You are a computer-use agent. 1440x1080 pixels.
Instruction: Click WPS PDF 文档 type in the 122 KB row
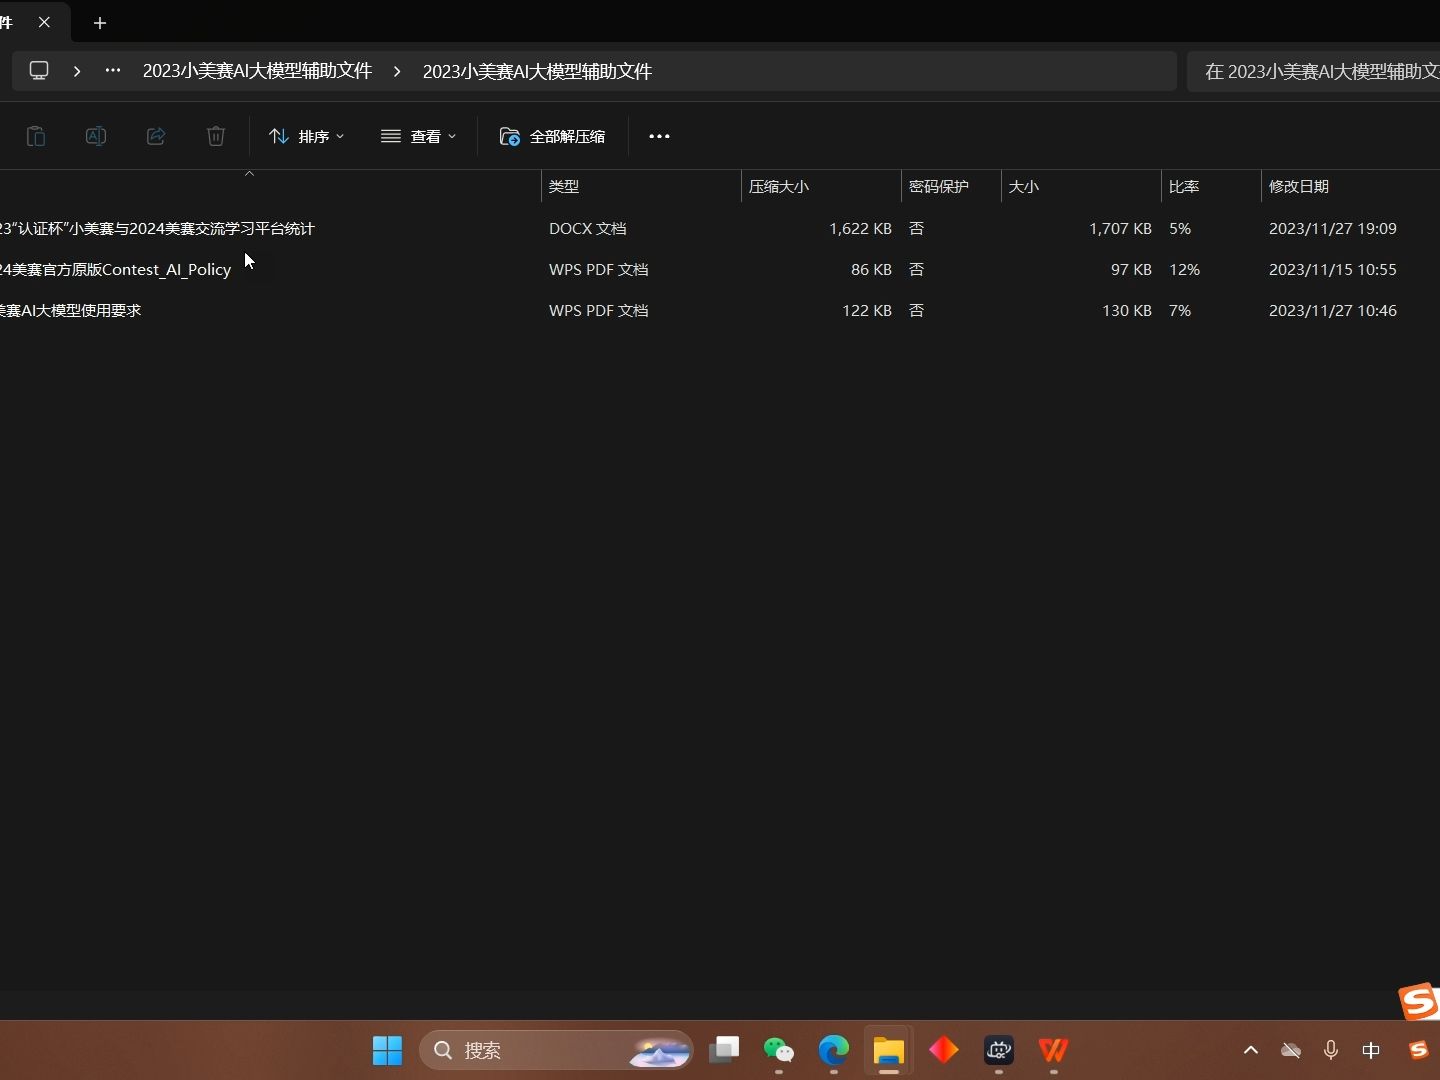[x=599, y=310]
